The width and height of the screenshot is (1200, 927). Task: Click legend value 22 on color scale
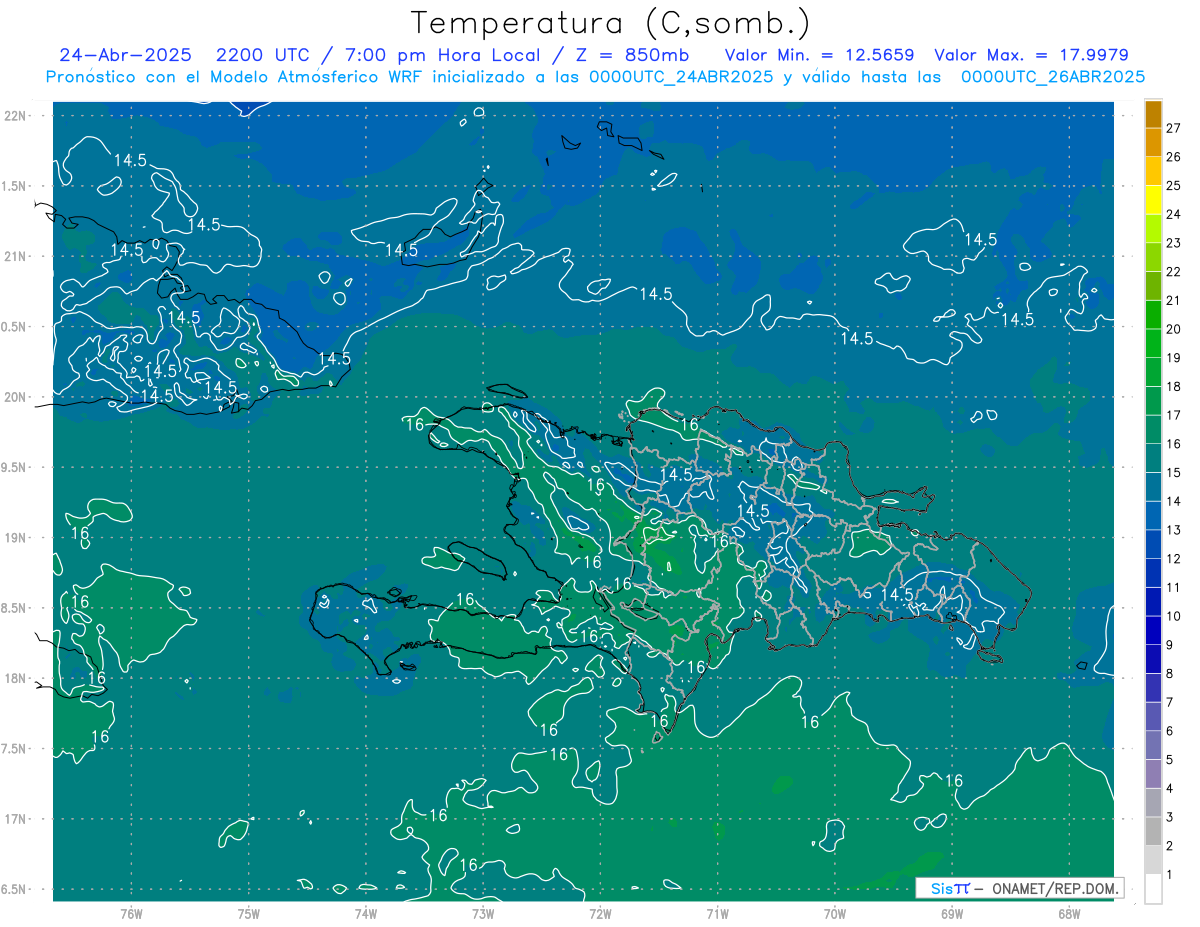[1174, 271]
